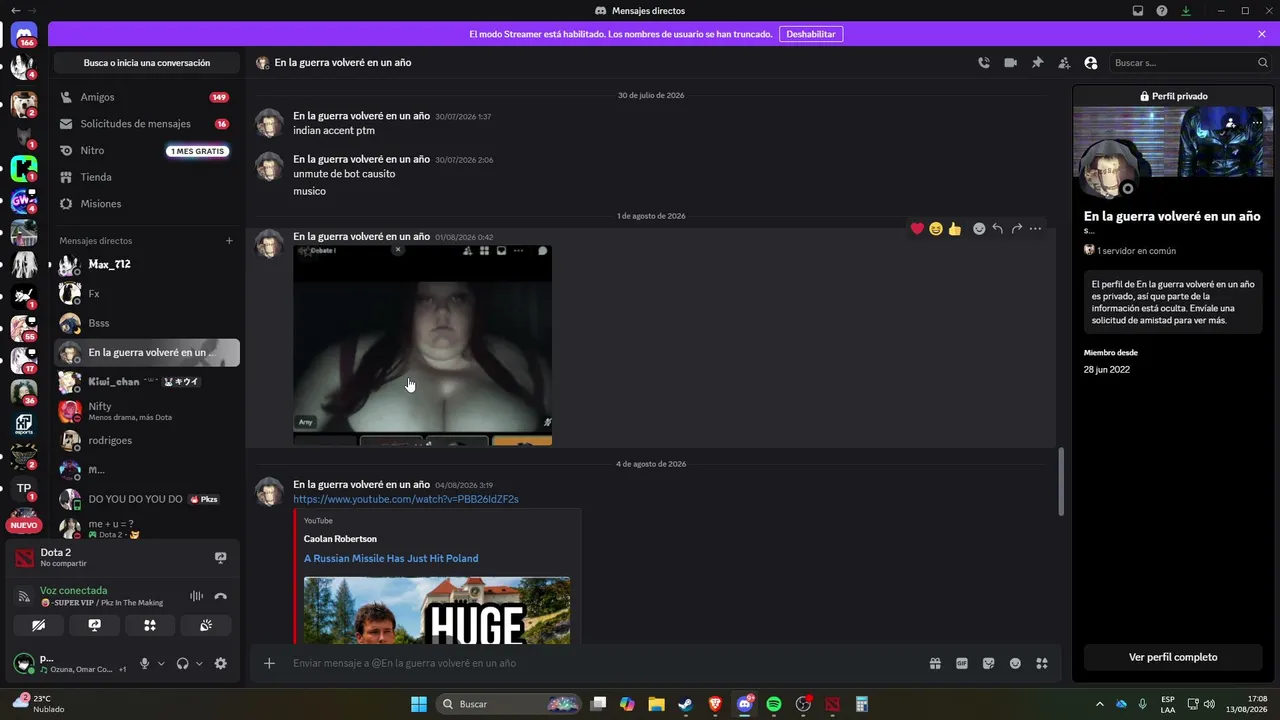This screenshot has width=1280, height=720.
Task: Toggle camera in the voice panel
Action: [x=39, y=625]
